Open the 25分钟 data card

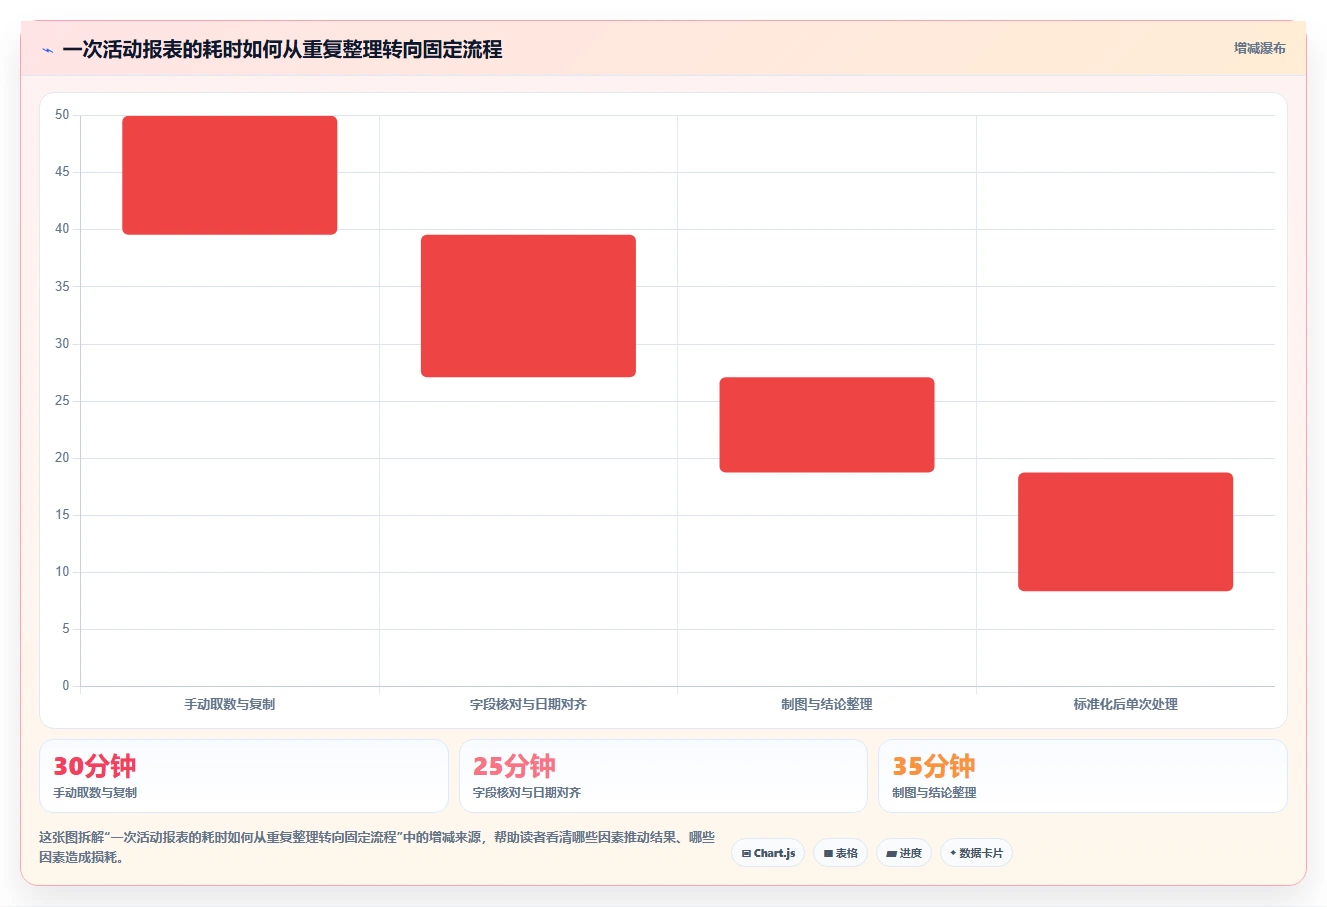point(663,776)
